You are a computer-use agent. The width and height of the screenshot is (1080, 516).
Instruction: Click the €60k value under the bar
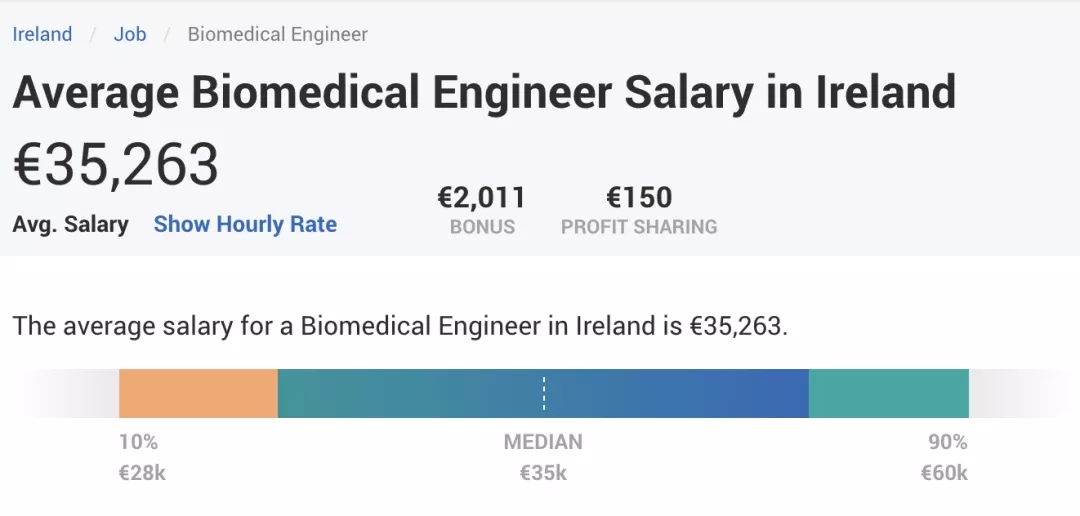pos(944,473)
